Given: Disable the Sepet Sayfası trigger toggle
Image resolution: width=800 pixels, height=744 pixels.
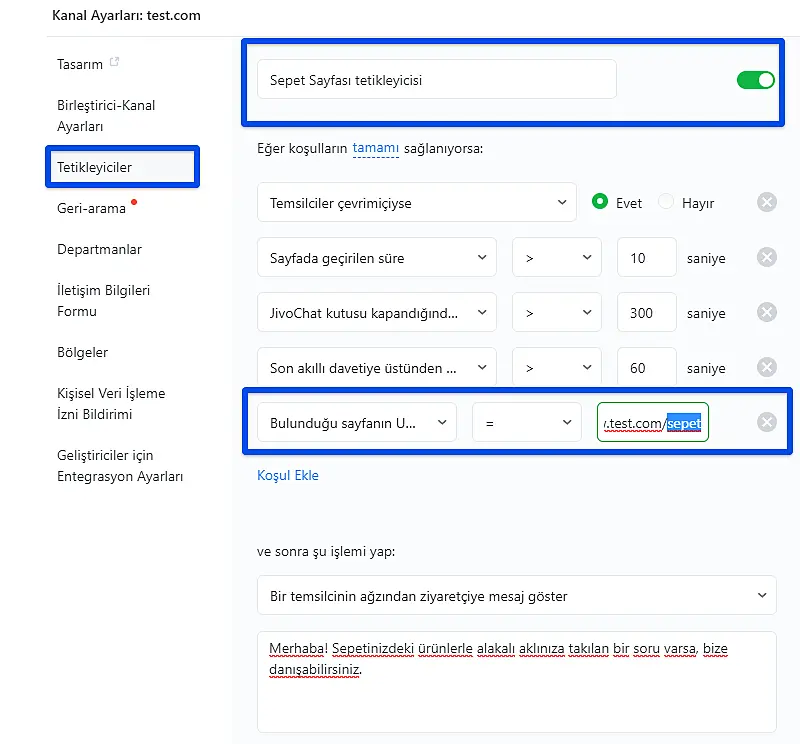Looking at the screenshot, I should coord(755,80).
